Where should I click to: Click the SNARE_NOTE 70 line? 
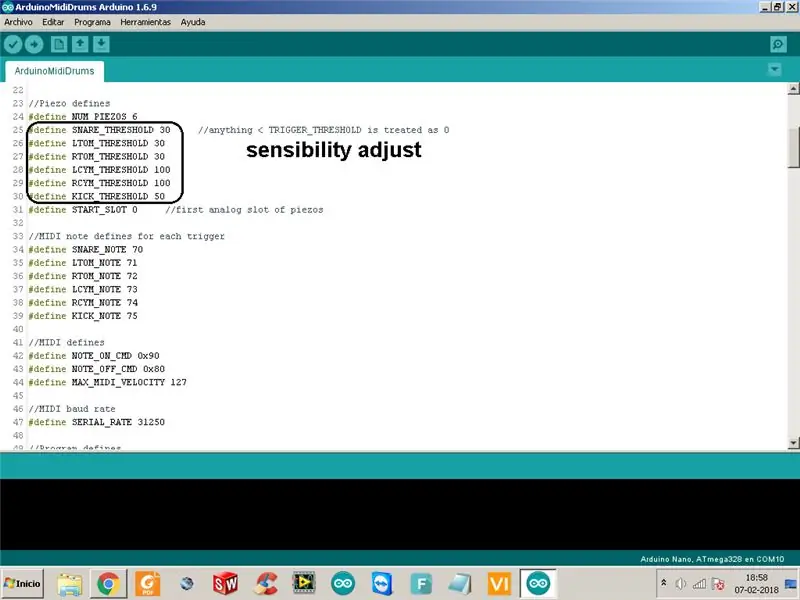tap(85, 249)
